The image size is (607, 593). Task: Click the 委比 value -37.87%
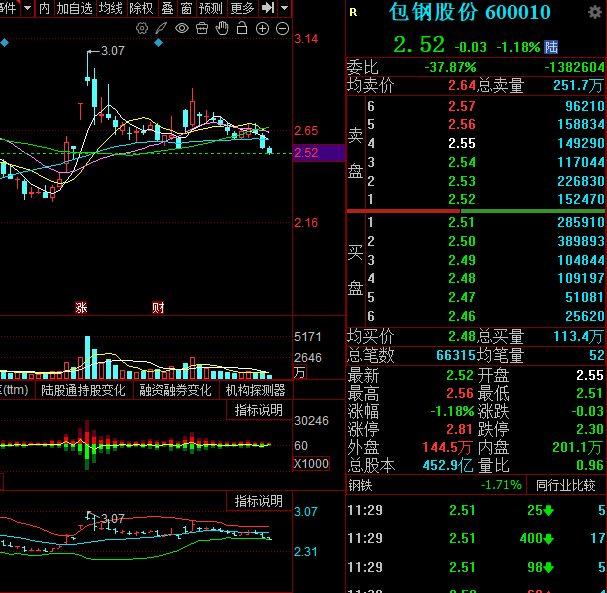pos(450,68)
